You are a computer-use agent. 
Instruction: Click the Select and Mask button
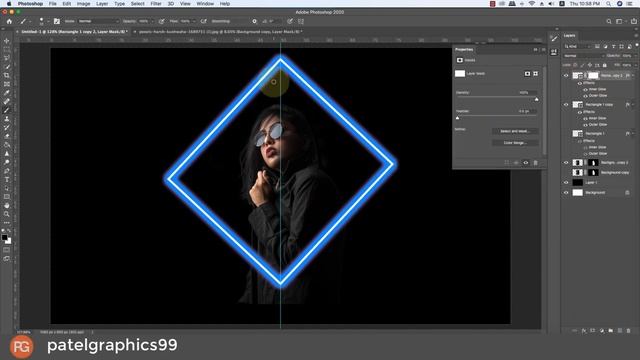tap(515, 131)
